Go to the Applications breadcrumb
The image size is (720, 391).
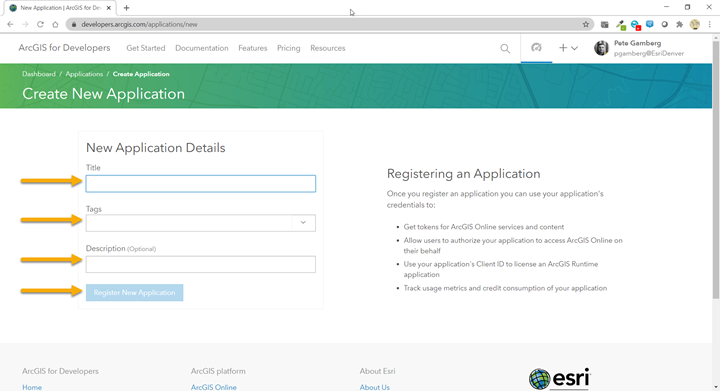pyautogui.click(x=84, y=74)
